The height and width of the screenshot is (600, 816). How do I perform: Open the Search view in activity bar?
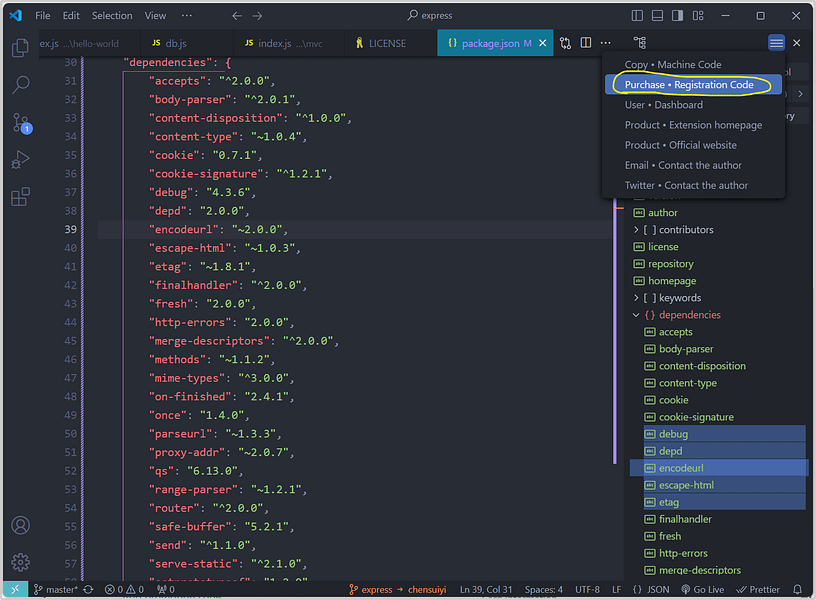coord(20,85)
